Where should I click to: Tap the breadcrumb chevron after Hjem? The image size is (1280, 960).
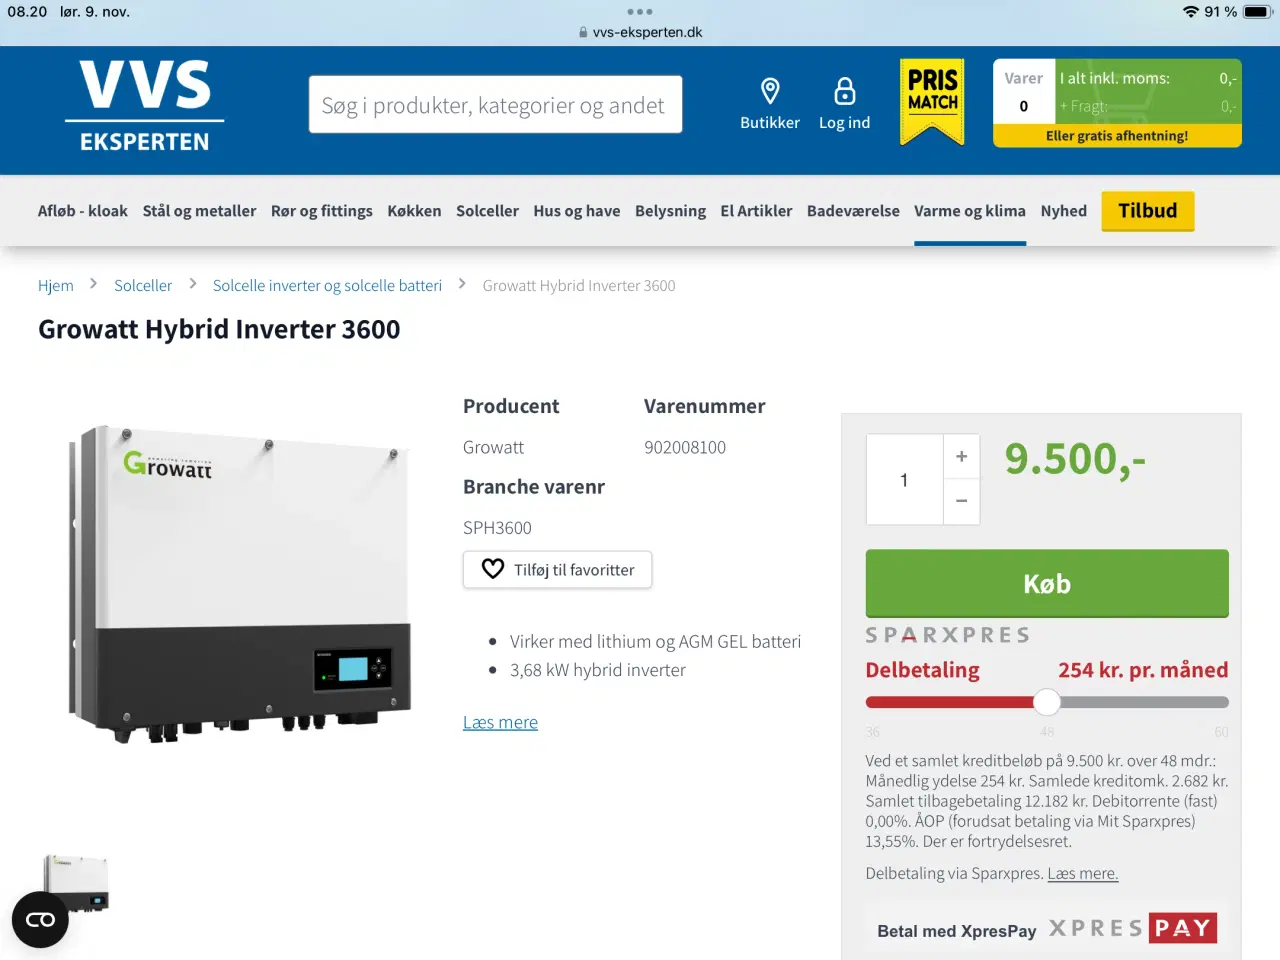pos(93,284)
